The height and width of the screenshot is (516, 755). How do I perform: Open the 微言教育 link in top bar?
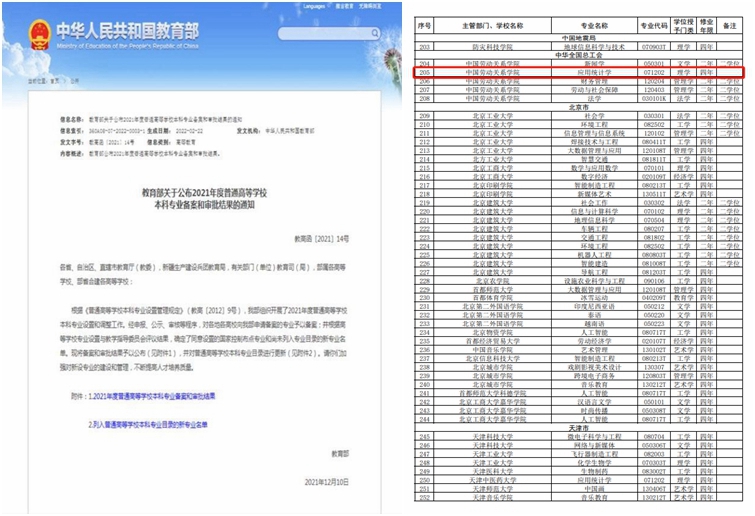pos(344,6)
